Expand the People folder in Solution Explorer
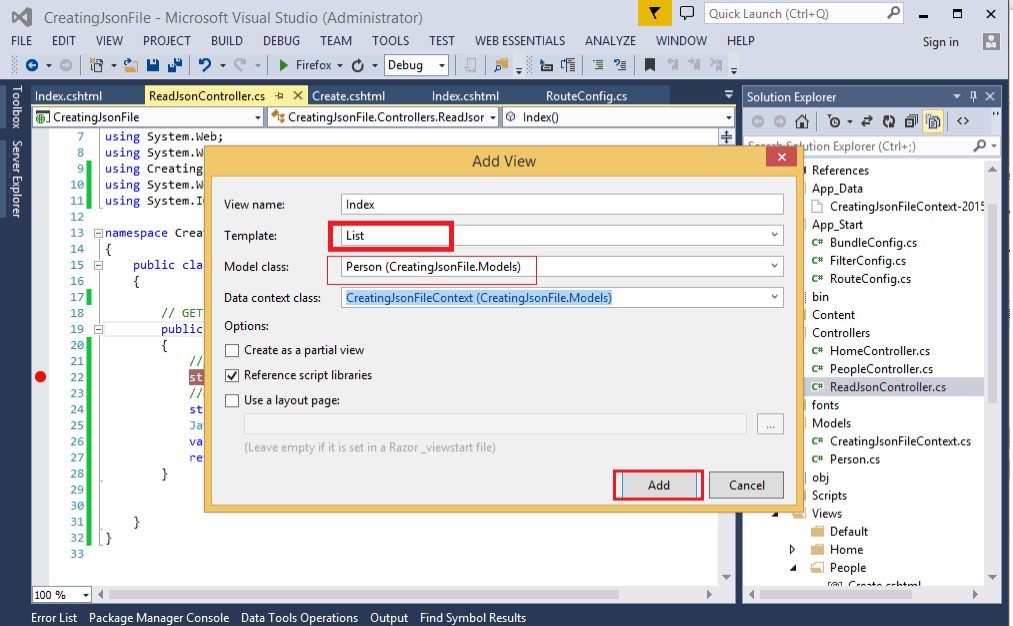This screenshot has width=1013, height=626. click(x=792, y=567)
